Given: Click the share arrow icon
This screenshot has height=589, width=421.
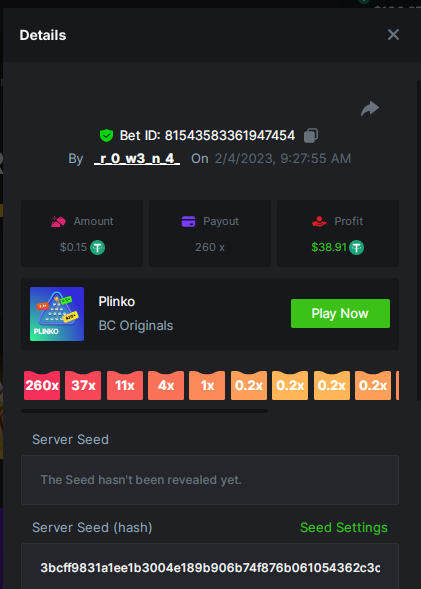Looking at the screenshot, I should click(370, 109).
